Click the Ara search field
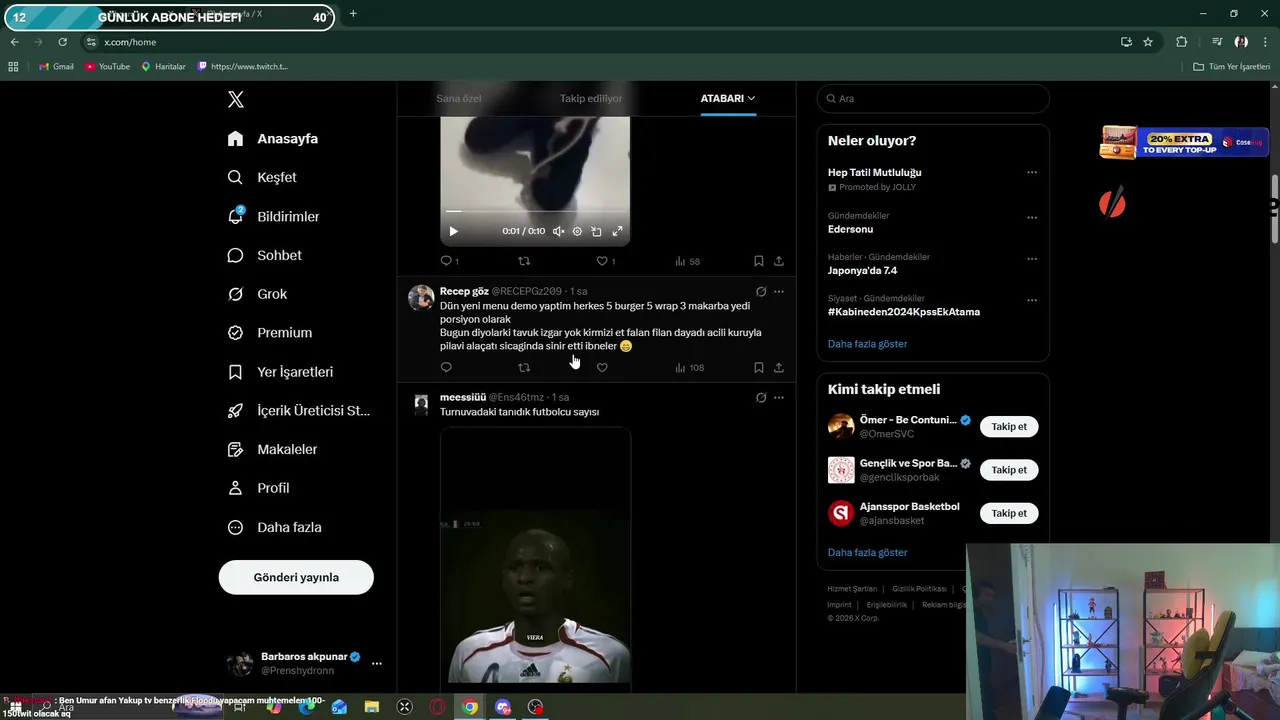 tap(933, 98)
